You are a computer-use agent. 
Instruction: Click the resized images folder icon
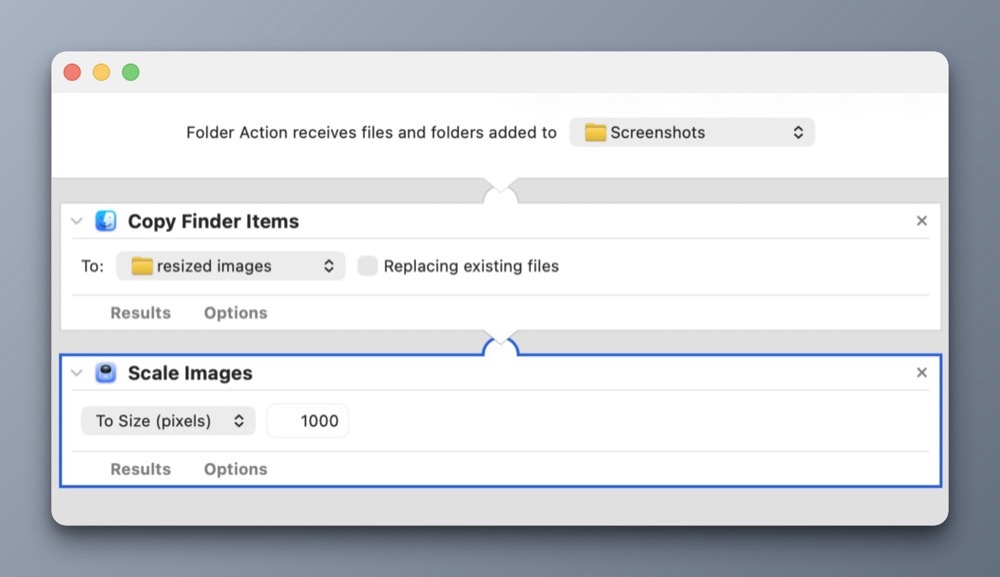pos(142,266)
